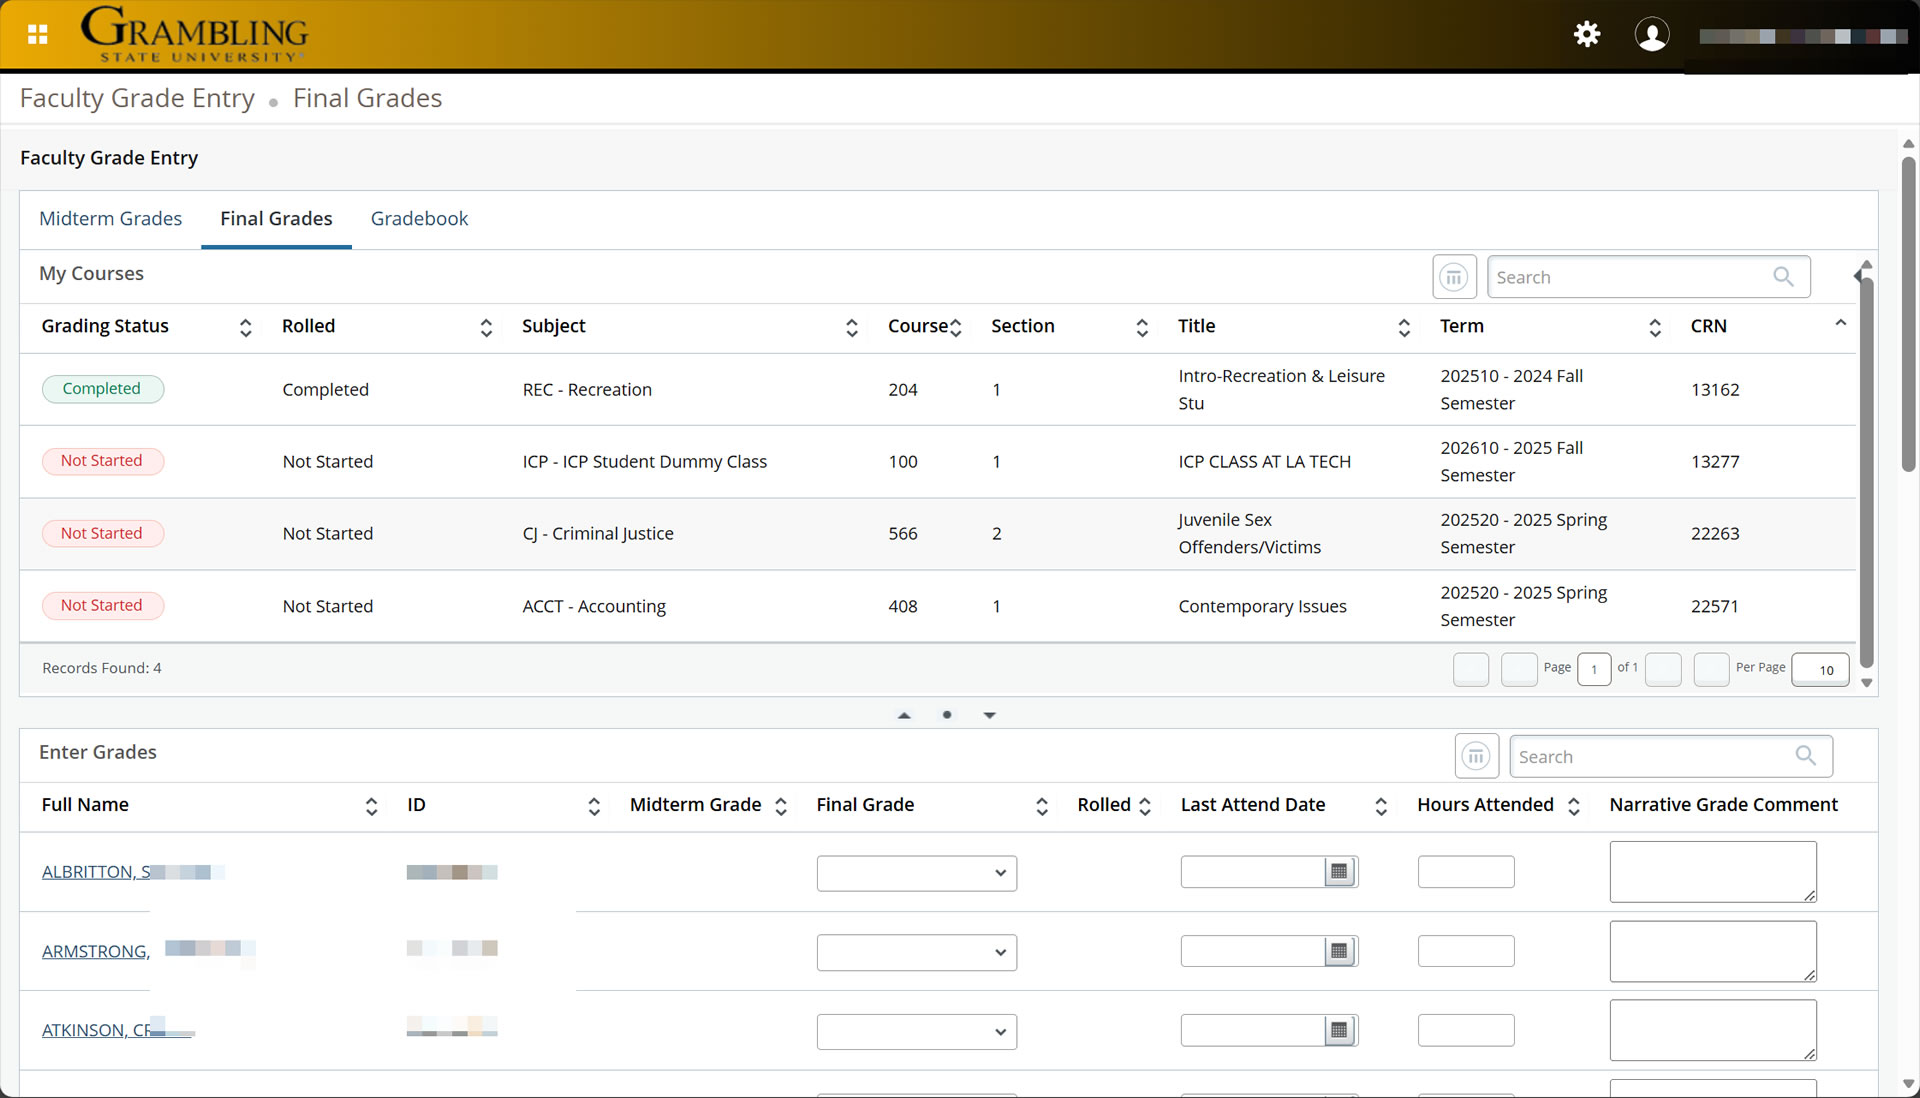Click the Faculty Grade Entry breadcrumb link

tap(136, 97)
